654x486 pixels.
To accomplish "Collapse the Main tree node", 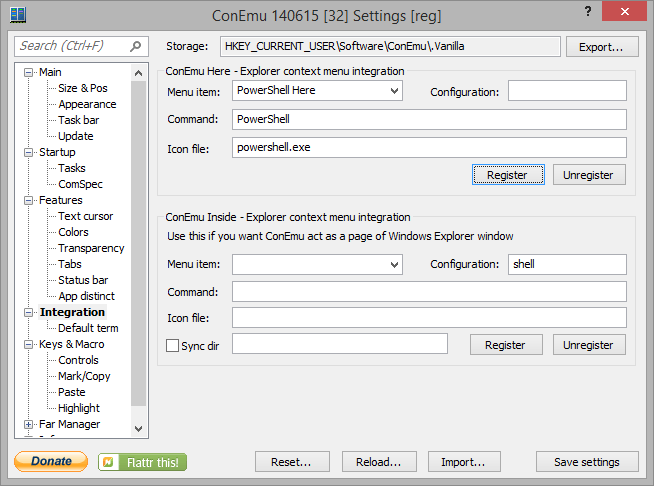I will pyautogui.click(x=29, y=72).
